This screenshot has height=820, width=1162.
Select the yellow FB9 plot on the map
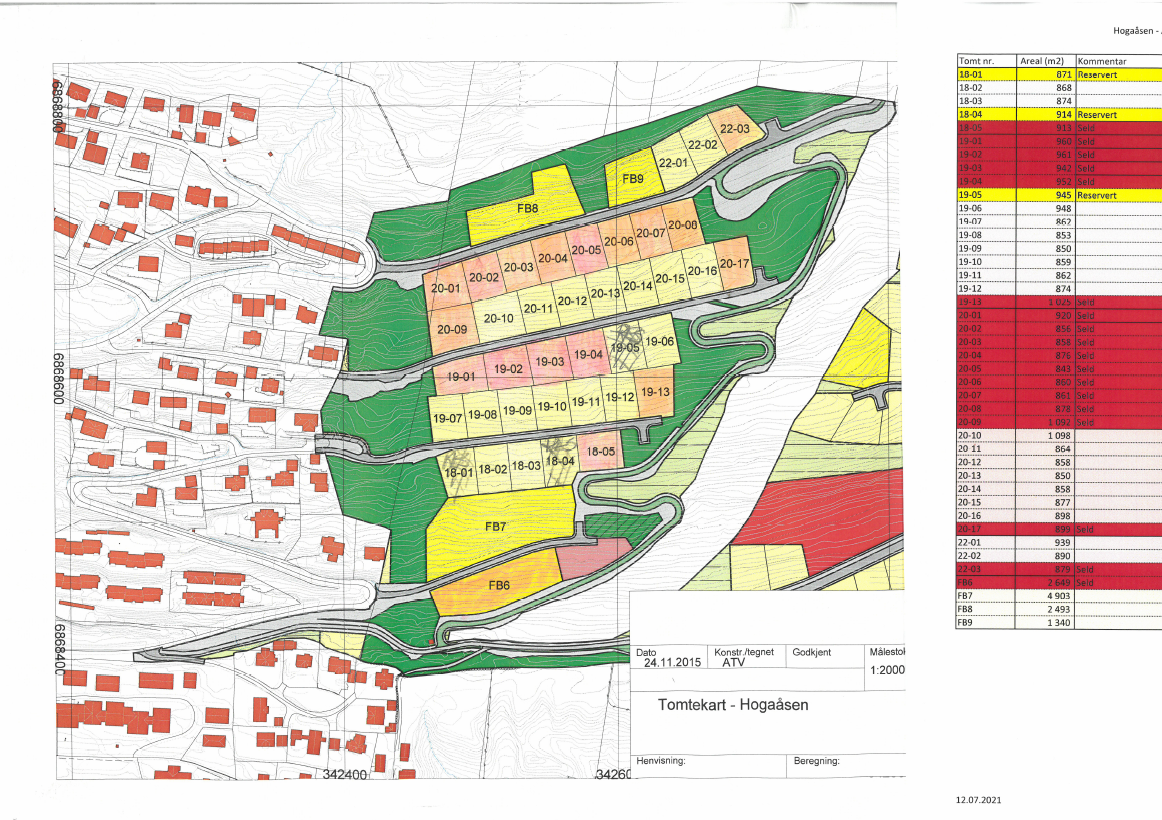click(632, 179)
